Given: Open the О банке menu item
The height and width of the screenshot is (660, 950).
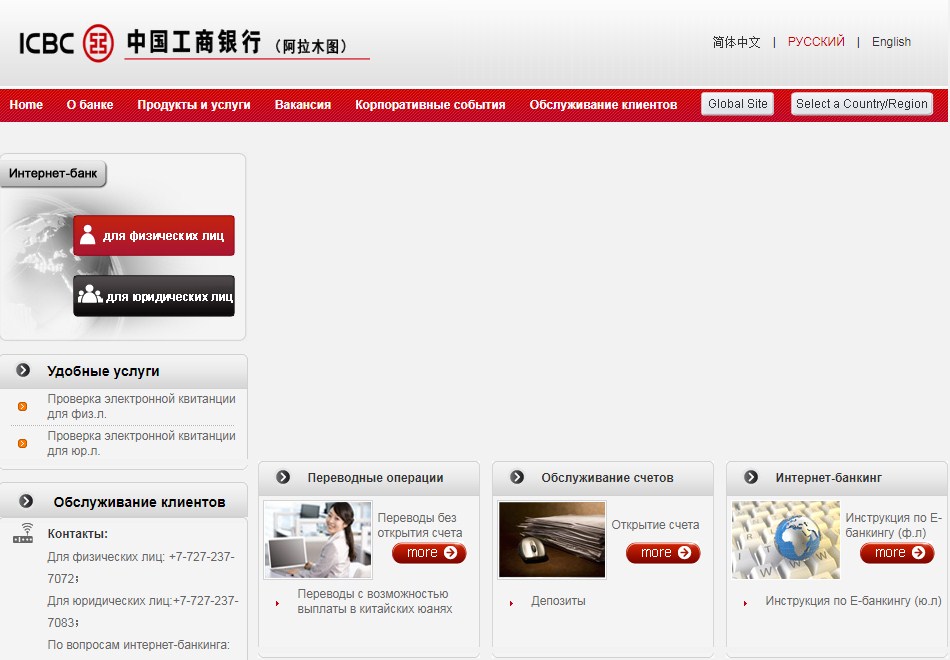Looking at the screenshot, I should [90, 105].
